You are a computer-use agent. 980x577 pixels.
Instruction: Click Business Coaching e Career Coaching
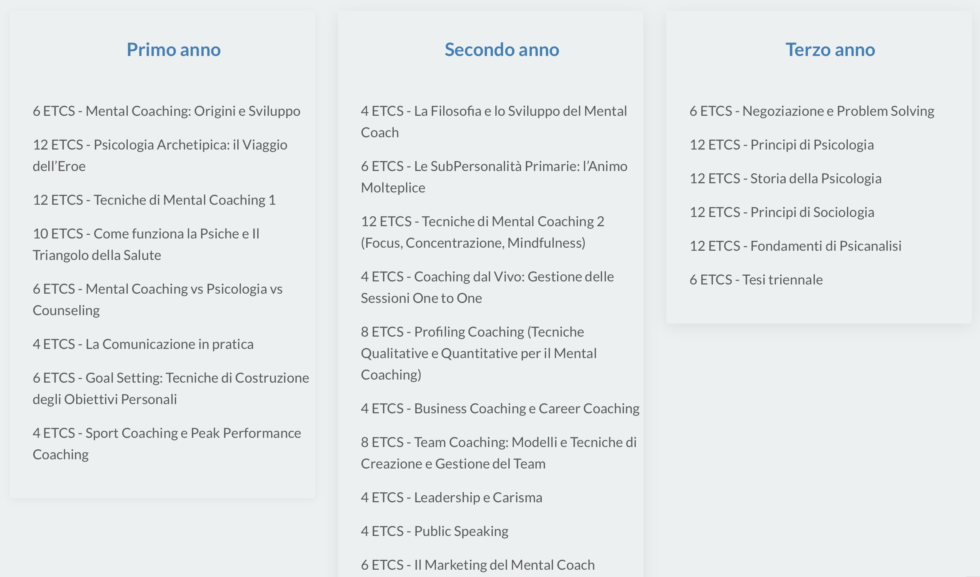tap(500, 408)
